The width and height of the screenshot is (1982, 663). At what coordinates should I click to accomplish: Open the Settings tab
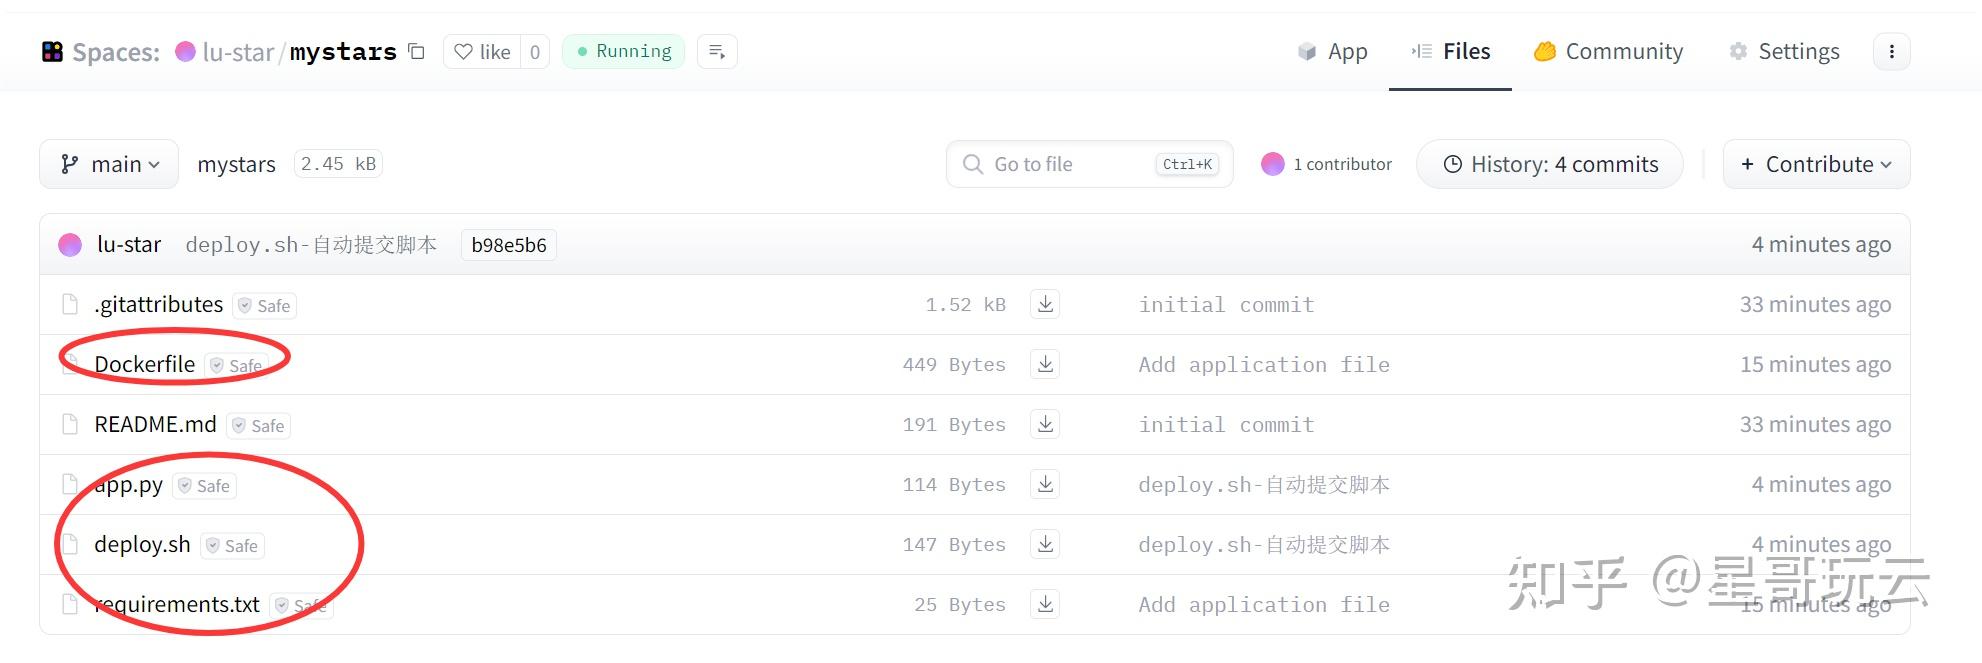pyautogui.click(x=1784, y=51)
